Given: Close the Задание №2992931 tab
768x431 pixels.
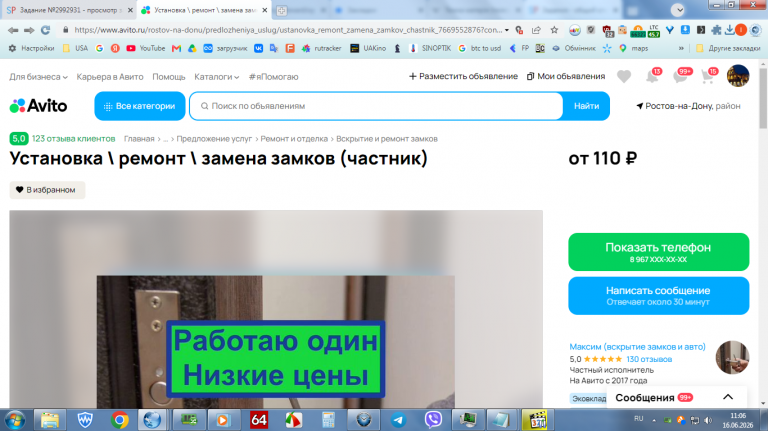Looking at the screenshot, I should coord(130,10).
